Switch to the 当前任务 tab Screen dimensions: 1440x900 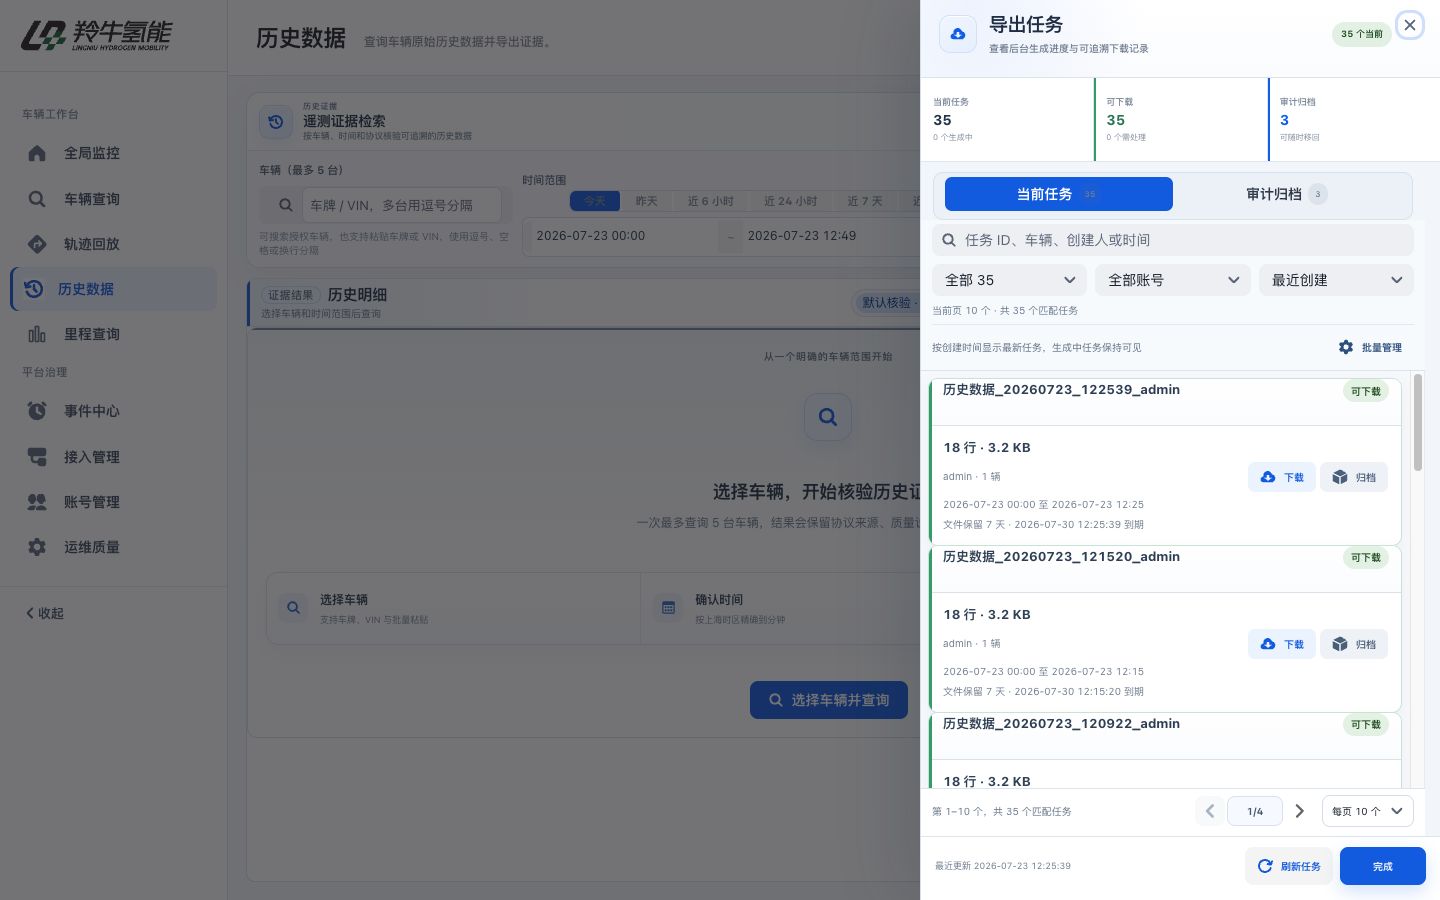coord(1059,194)
